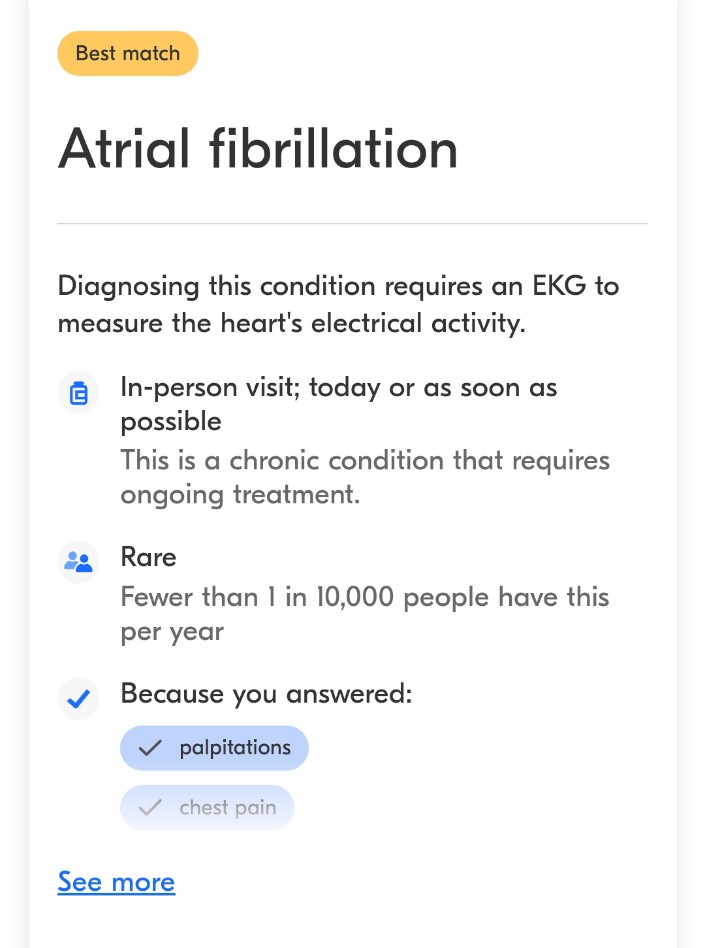The width and height of the screenshot is (705, 948).
Task: Click the Best match badge
Action: click(128, 53)
